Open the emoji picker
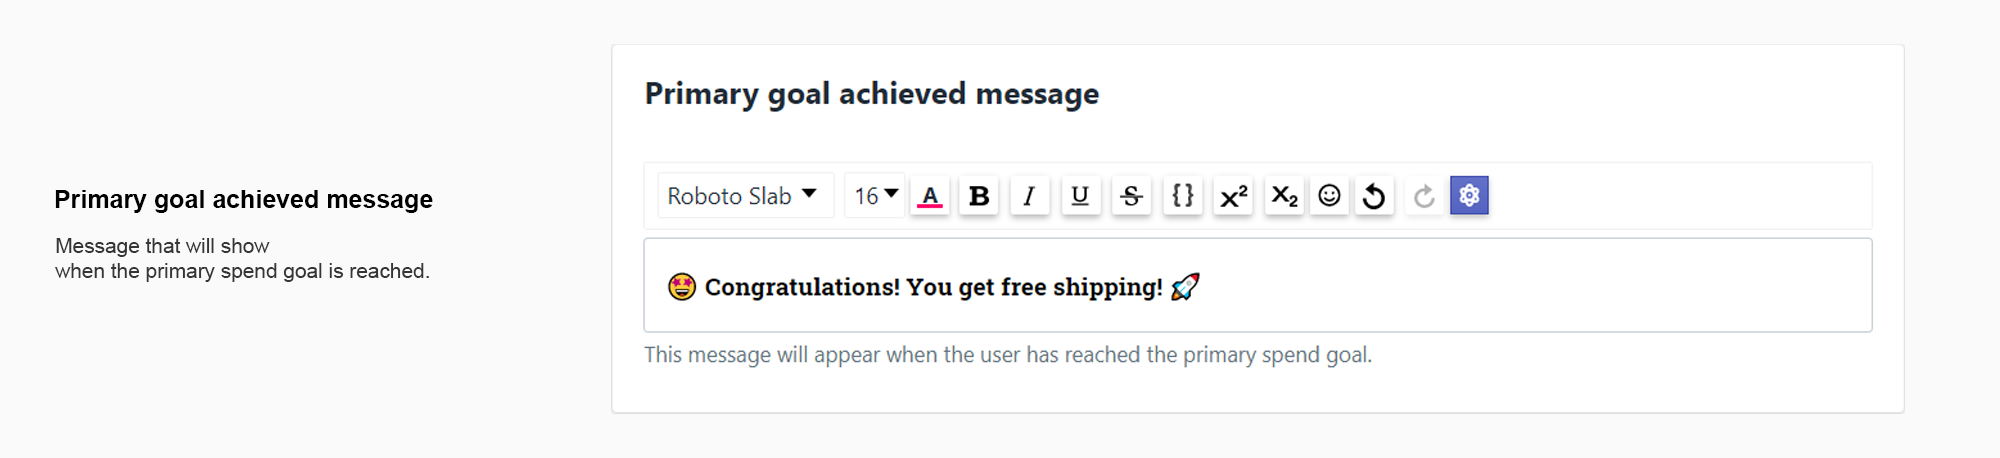2000x458 pixels. pyautogui.click(x=1329, y=196)
